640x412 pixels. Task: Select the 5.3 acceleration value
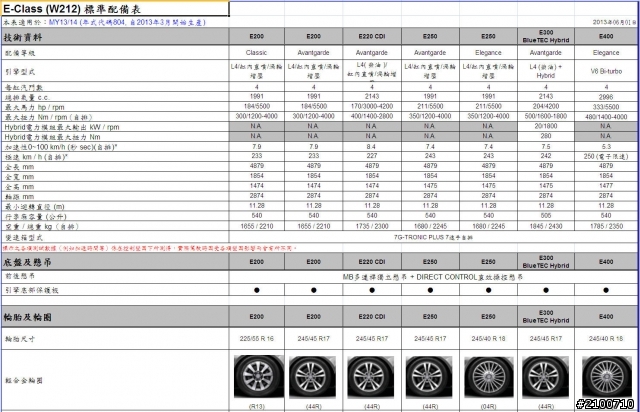coord(606,147)
